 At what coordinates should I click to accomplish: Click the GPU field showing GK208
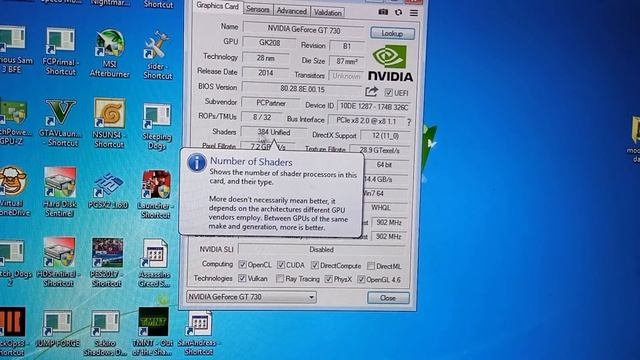(269, 42)
